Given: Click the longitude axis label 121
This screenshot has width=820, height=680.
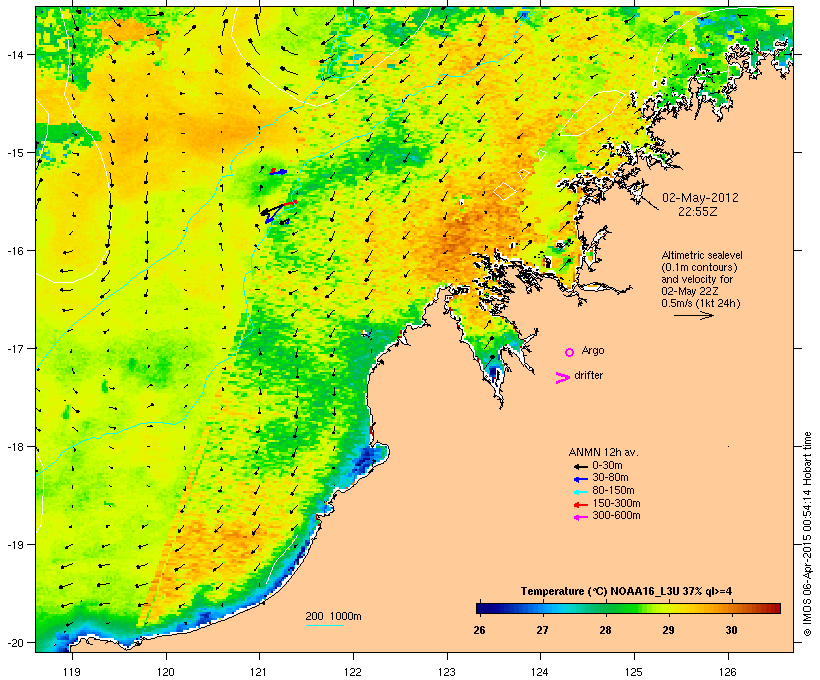Looking at the screenshot, I should coord(259,672).
